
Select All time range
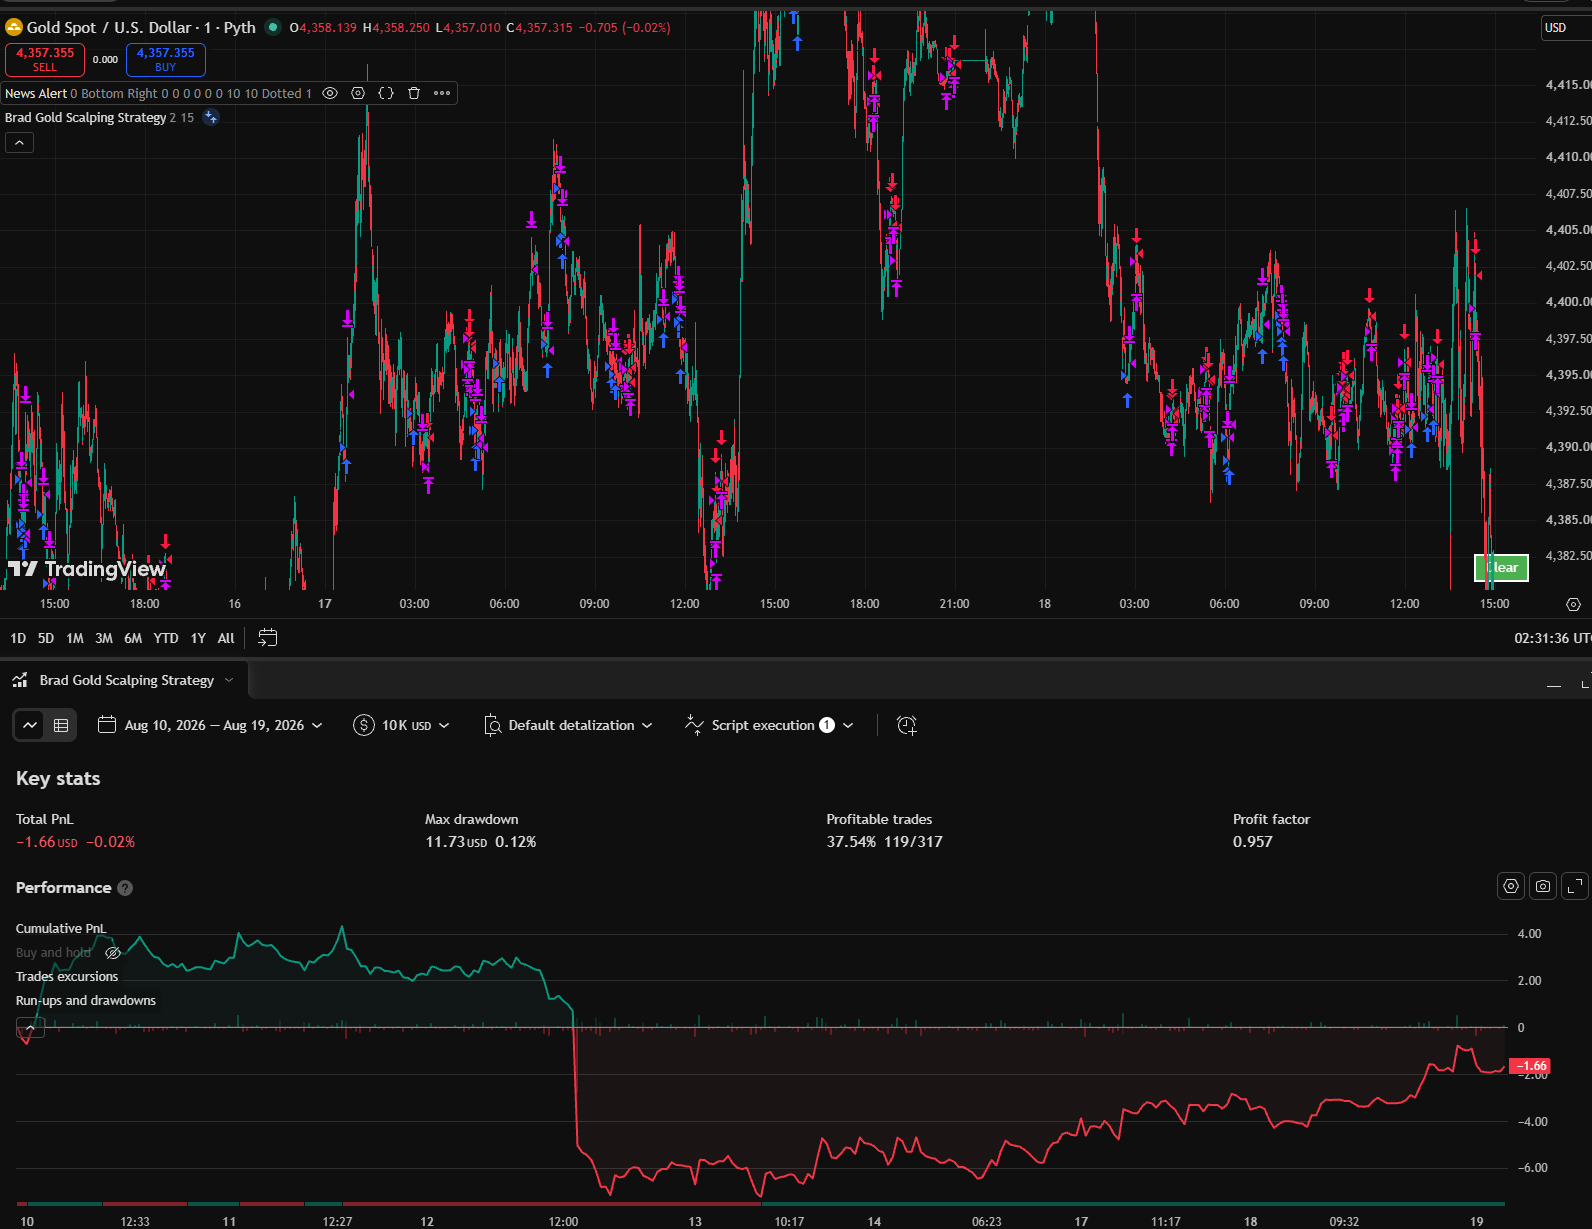(226, 638)
